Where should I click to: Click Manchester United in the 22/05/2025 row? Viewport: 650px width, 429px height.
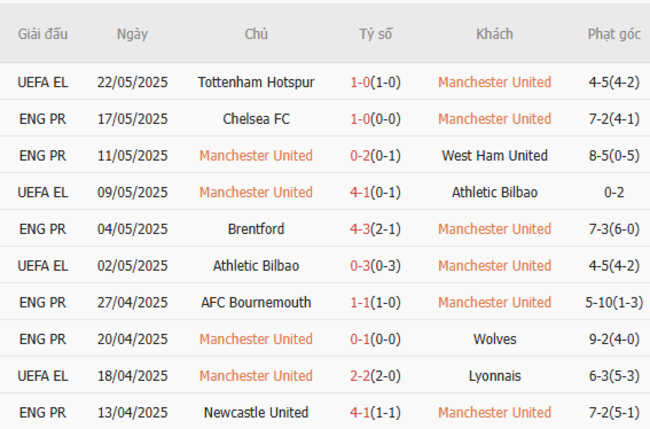(x=494, y=82)
